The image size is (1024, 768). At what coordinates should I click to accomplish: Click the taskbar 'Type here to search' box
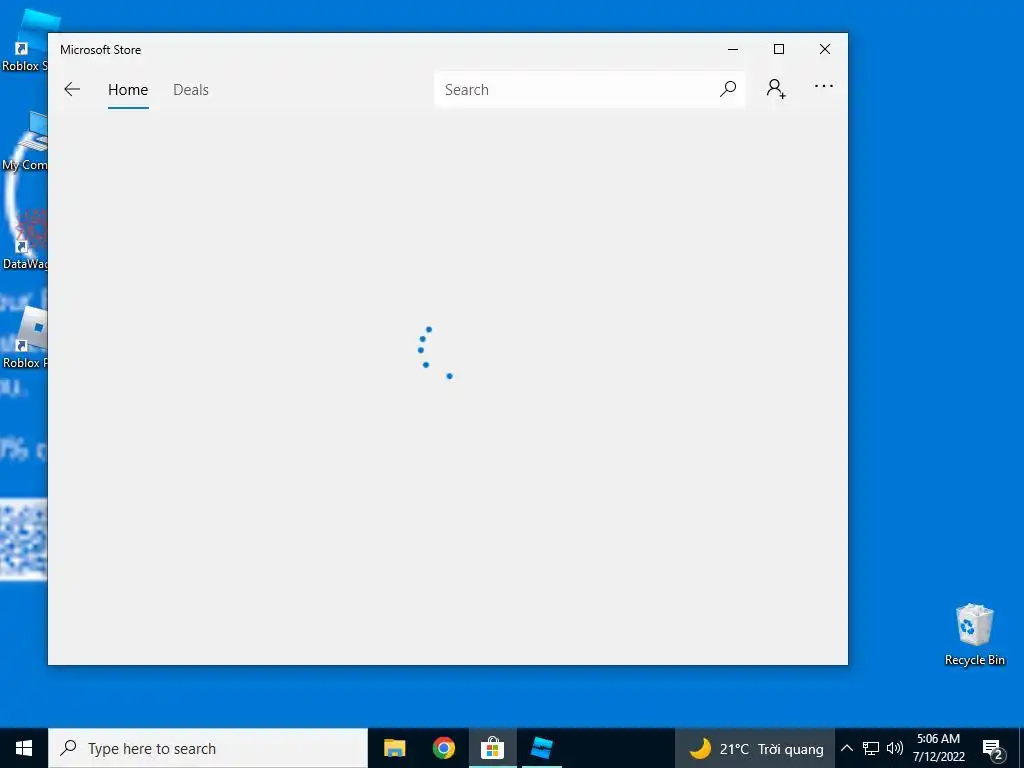tap(208, 748)
